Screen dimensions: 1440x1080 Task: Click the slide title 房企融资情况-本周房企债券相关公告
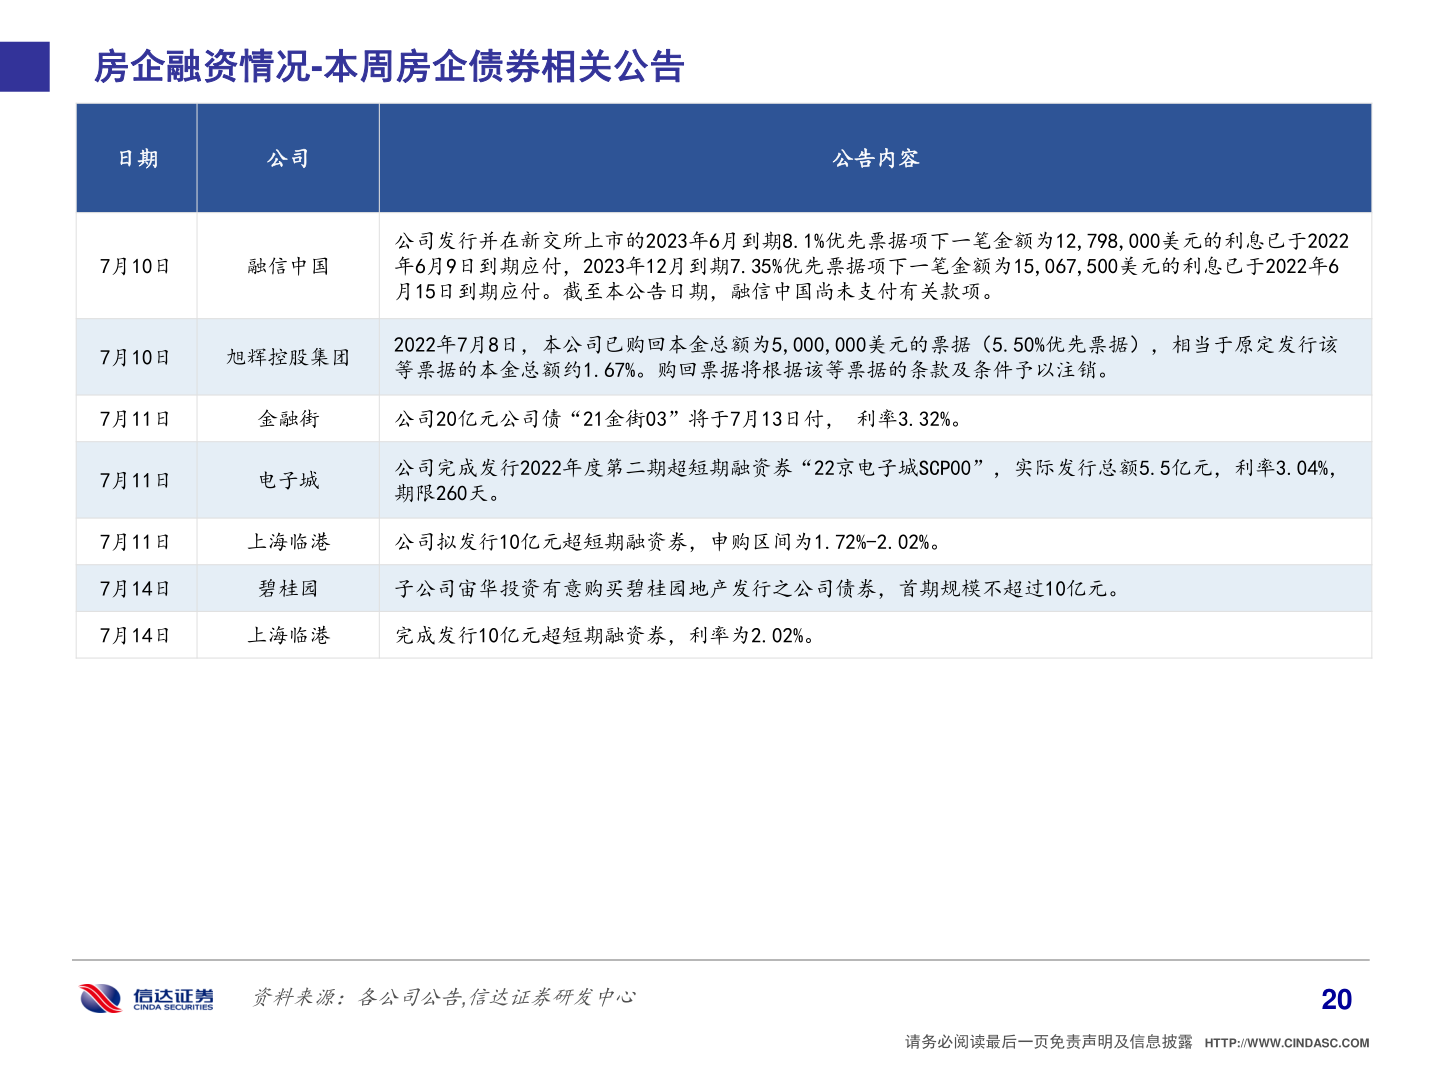(x=390, y=68)
